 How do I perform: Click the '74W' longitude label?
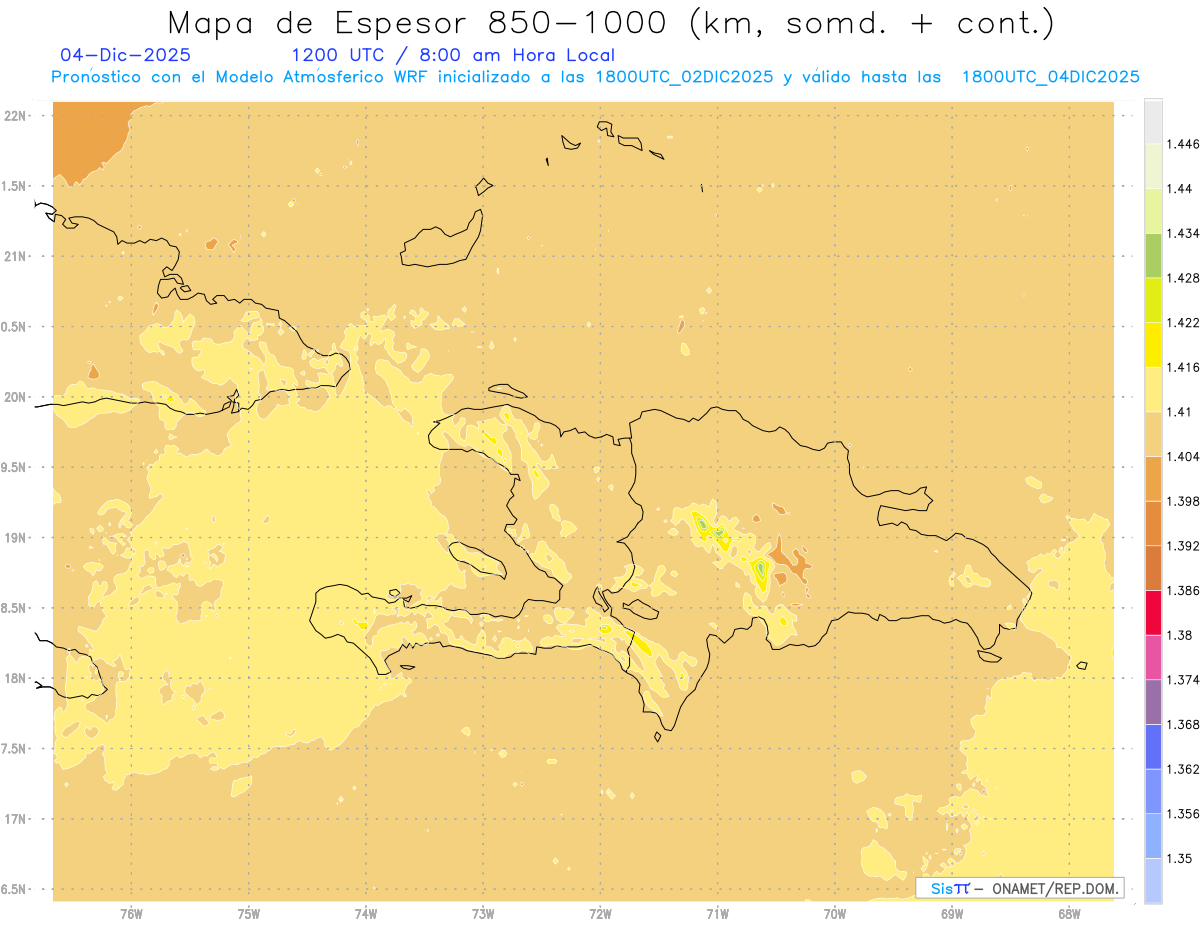(x=366, y=914)
